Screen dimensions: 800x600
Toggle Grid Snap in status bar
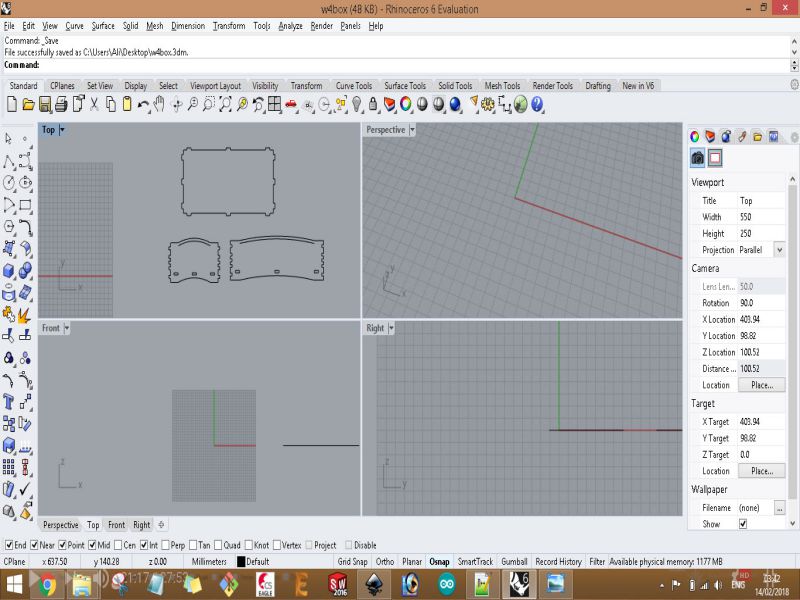coord(353,562)
